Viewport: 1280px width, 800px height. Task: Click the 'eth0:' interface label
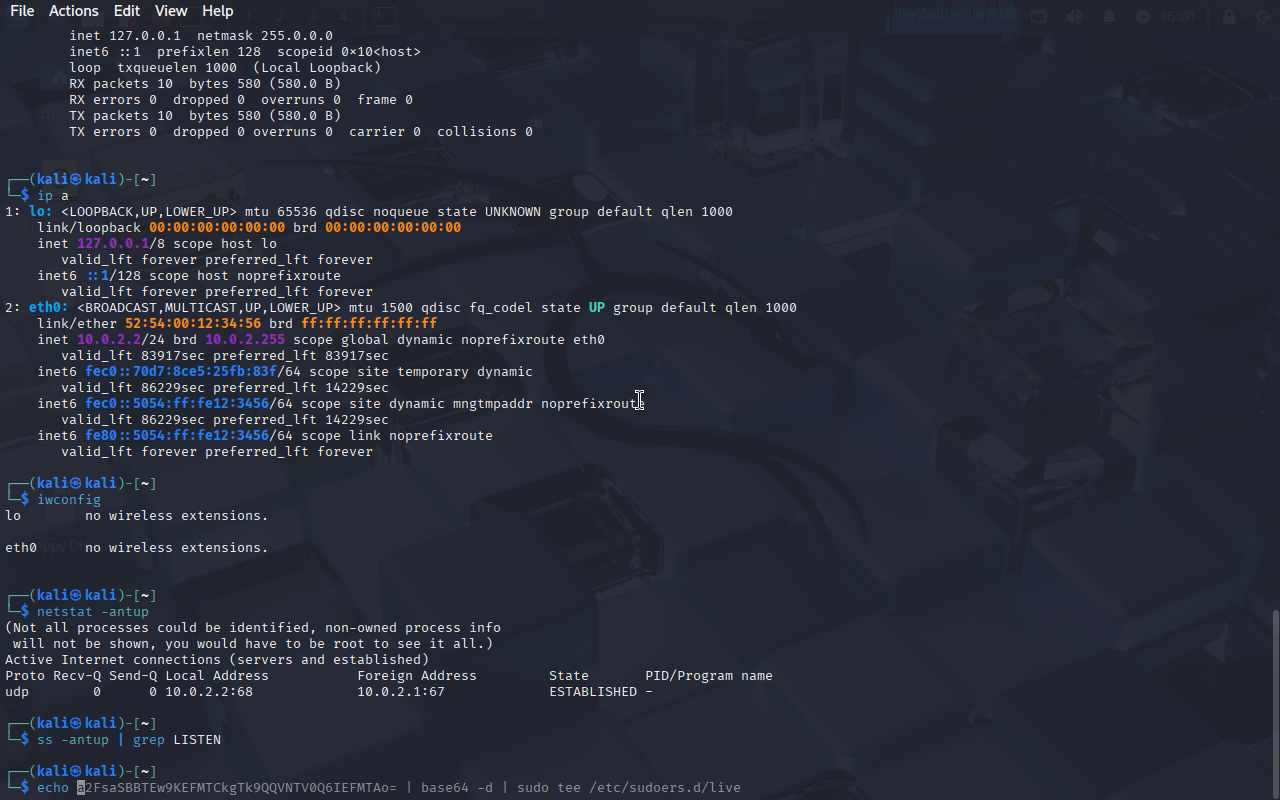click(x=49, y=307)
